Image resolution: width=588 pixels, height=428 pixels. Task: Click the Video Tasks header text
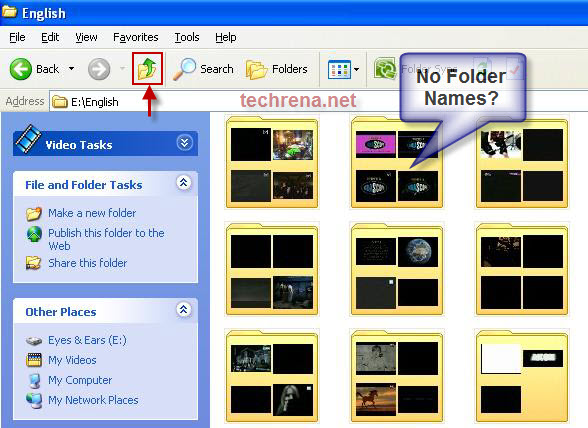click(x=79, y=145)
